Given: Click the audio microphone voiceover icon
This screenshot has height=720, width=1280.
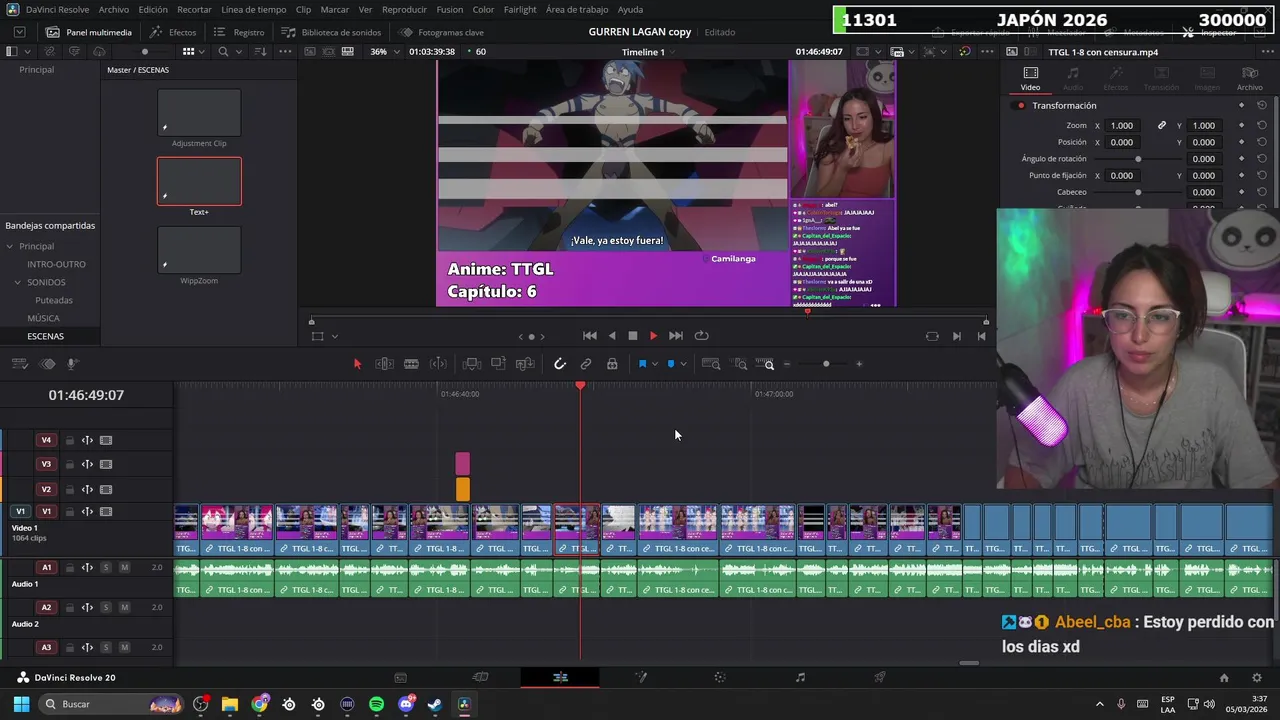Looking at the screenshot, I should coord(72,364).
